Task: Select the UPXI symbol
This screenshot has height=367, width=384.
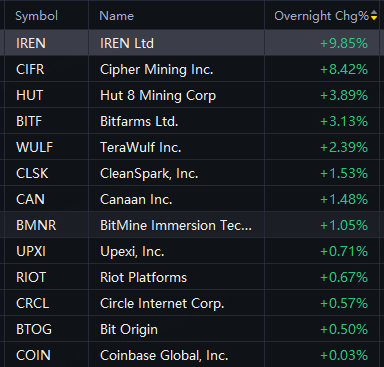Action: [31, 251]
